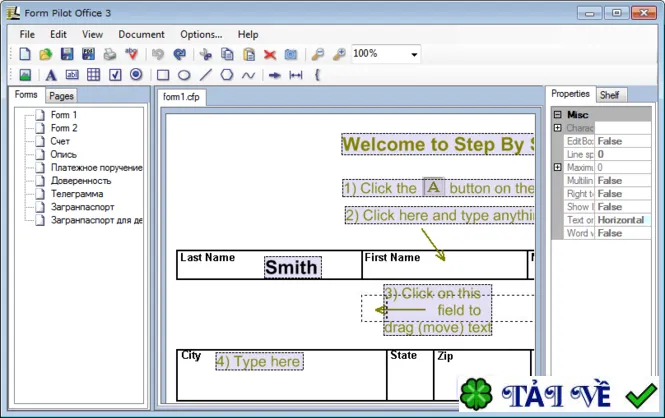Select the Polygon shape tool
Viewport: 665px width, 418px height.
pyautogui.click(x=227, y=75)
